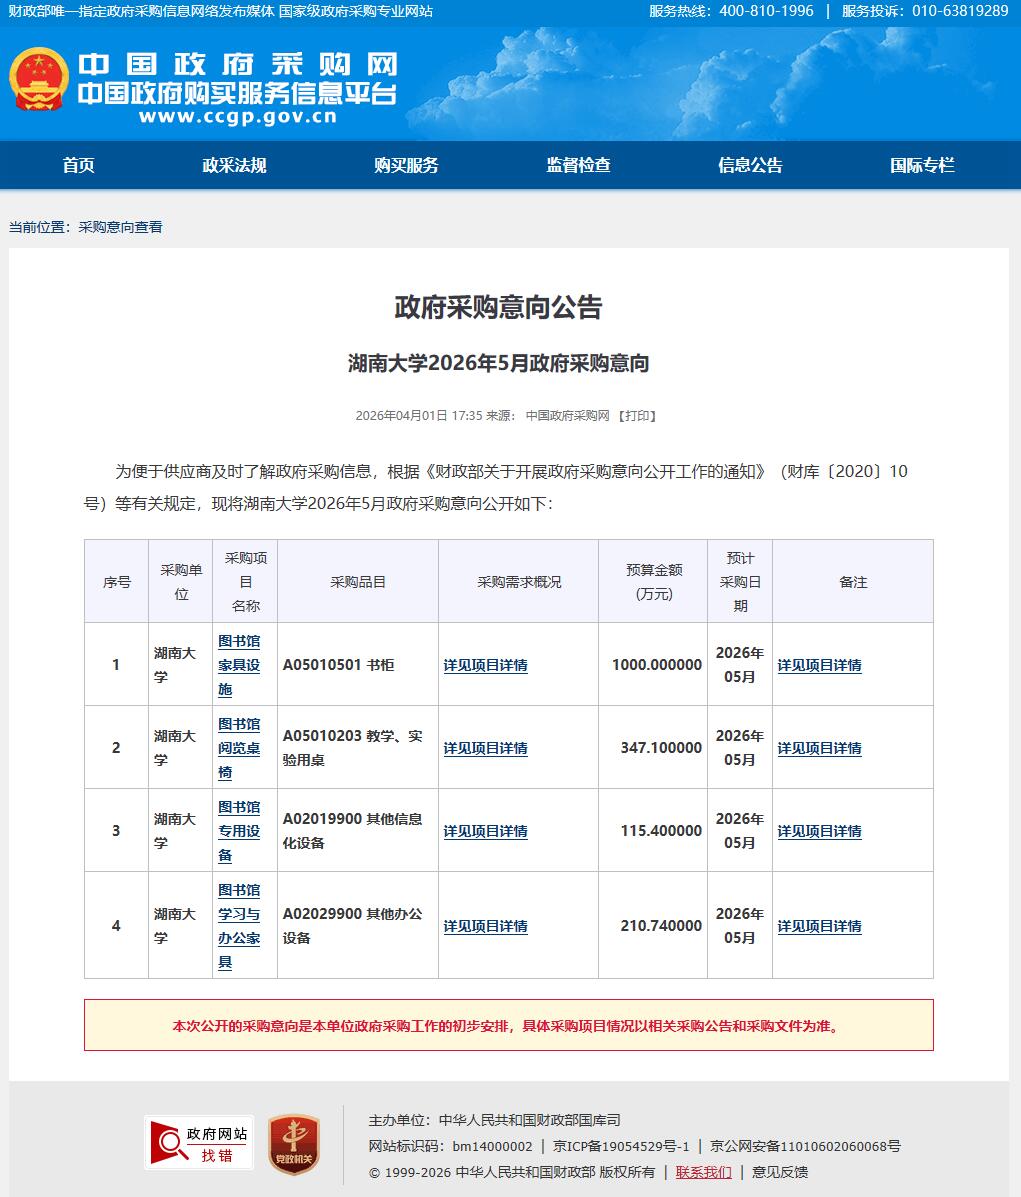Open the 国际专栏 menu
This screenshot has width=1021, height=1197.
click(922, 165)
